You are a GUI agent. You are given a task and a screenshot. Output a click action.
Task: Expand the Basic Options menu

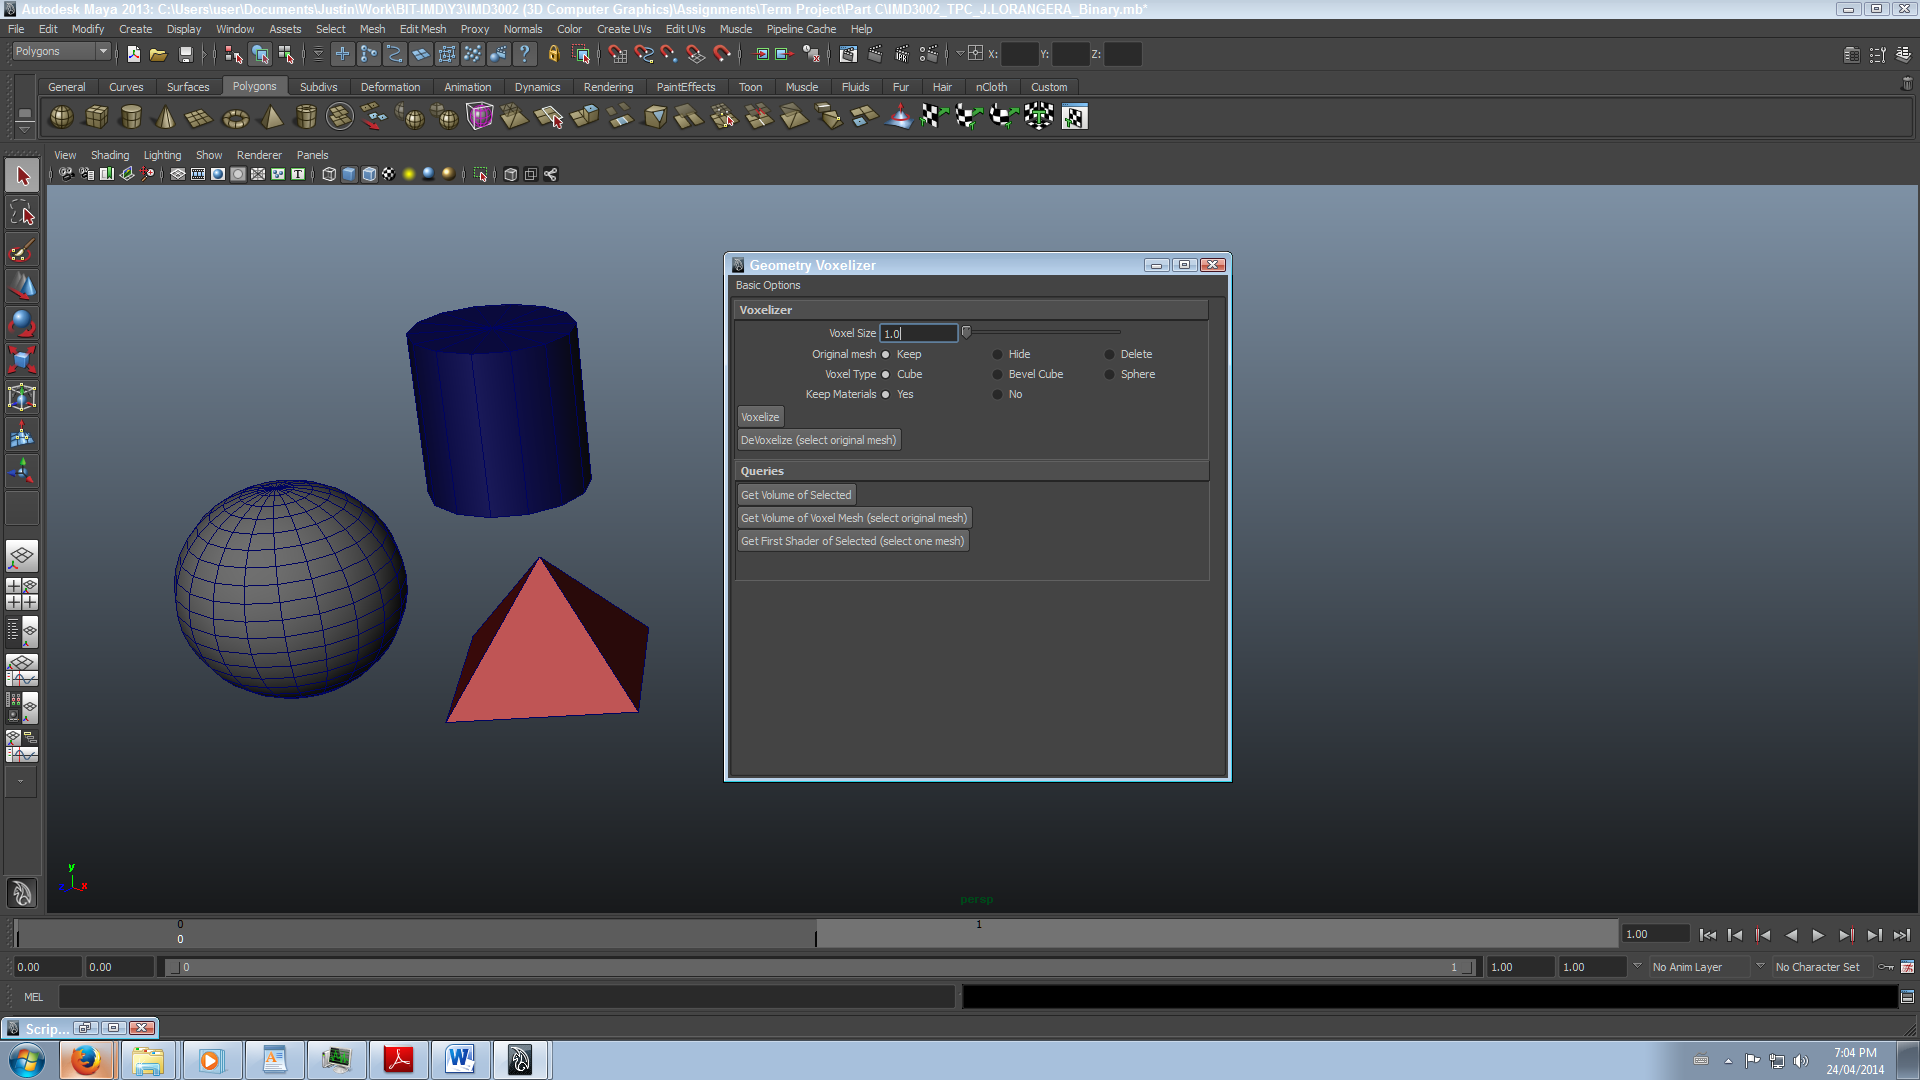click(x=769, y=285)
